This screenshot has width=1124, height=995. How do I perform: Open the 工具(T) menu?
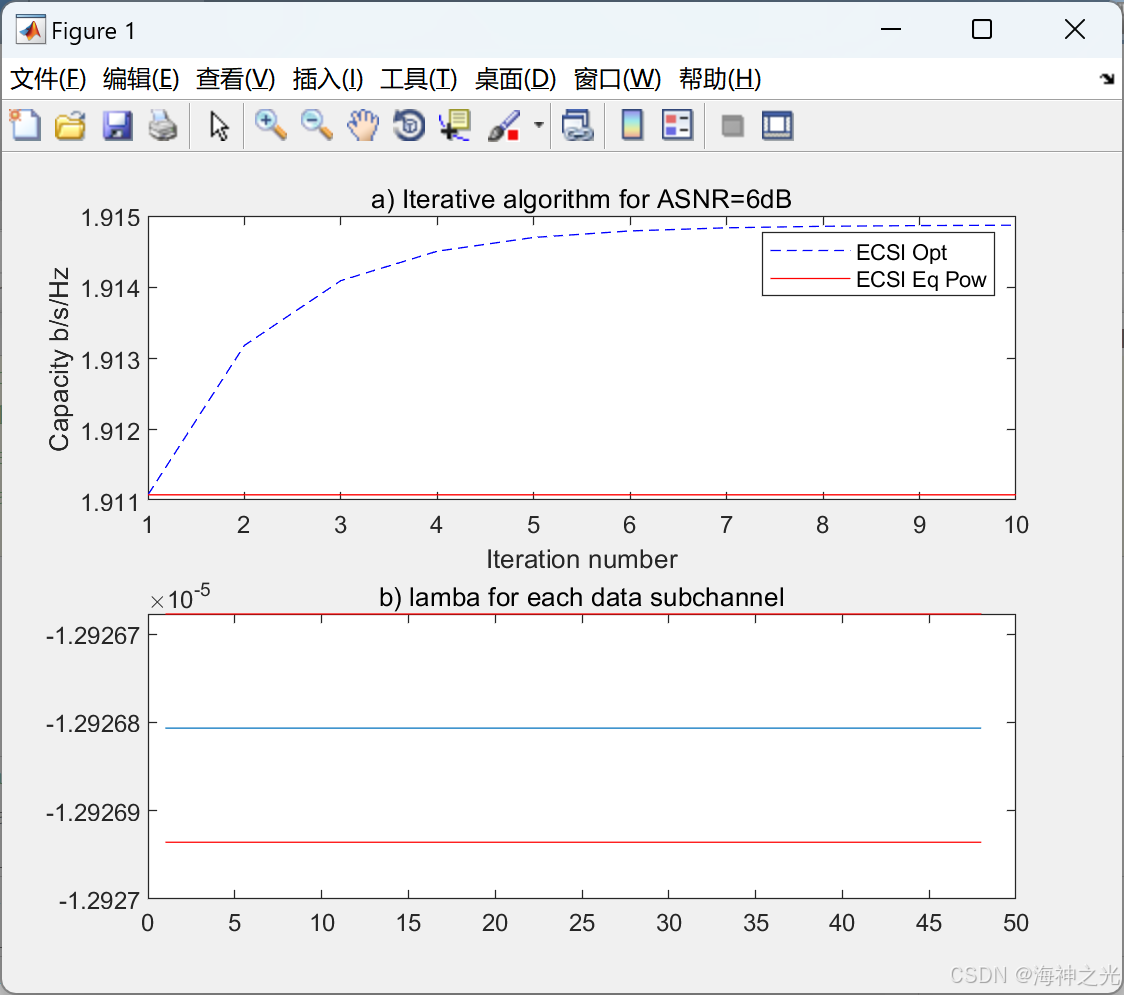tap(419, 79)
